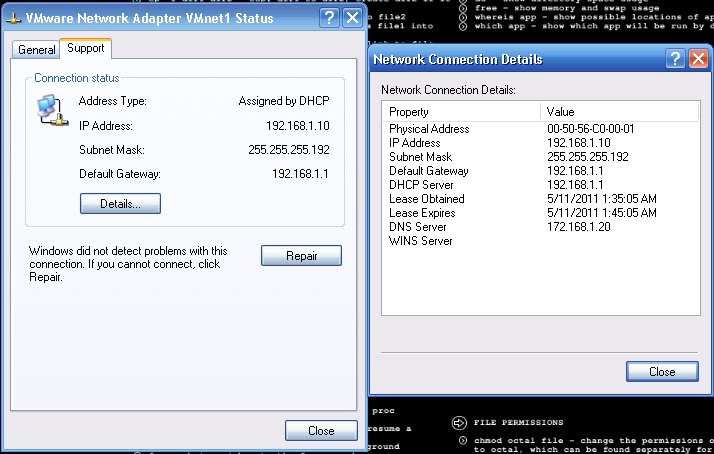Click the network computers icon in Connection status

coord(52,110)
